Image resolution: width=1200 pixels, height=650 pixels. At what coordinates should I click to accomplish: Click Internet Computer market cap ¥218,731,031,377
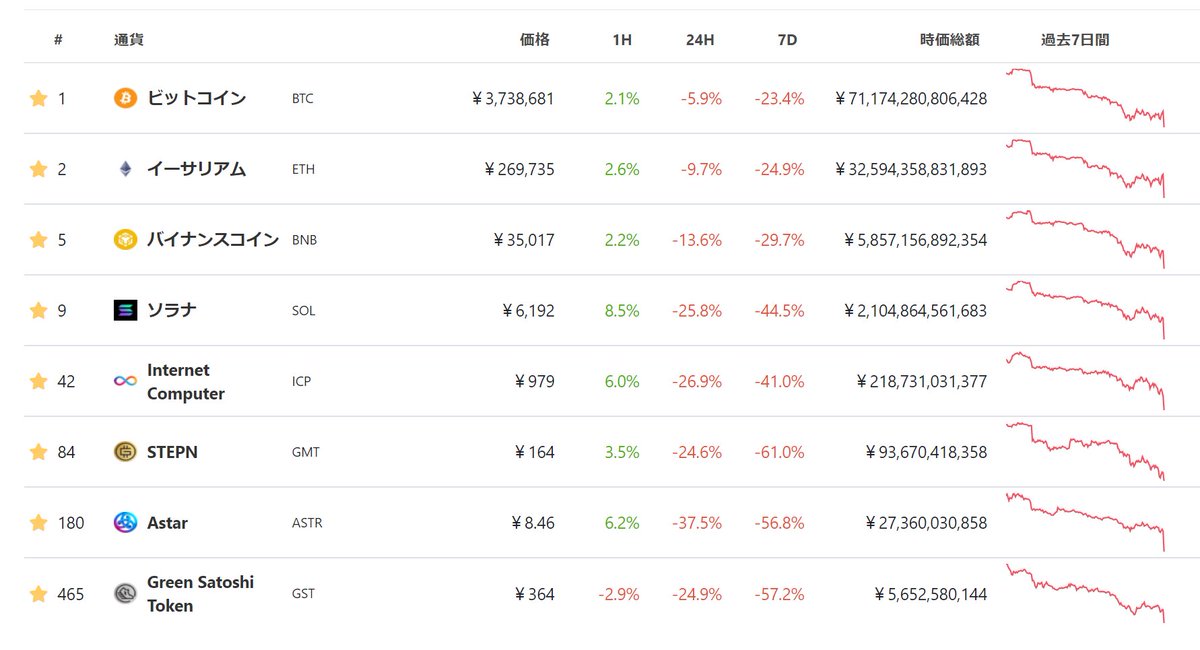(x=922, y=382)
